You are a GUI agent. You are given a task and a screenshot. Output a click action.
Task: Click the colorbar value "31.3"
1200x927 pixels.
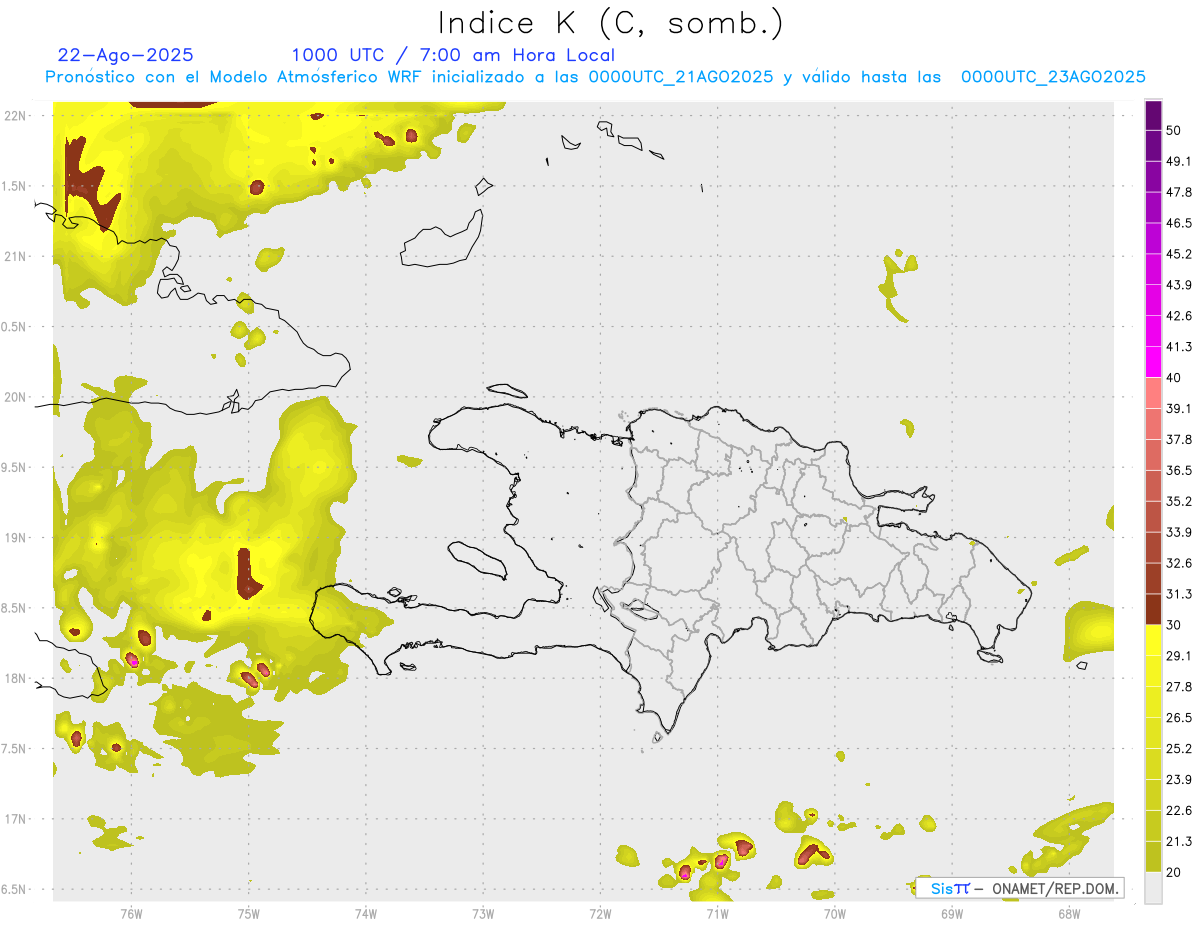coord(1179,594)
